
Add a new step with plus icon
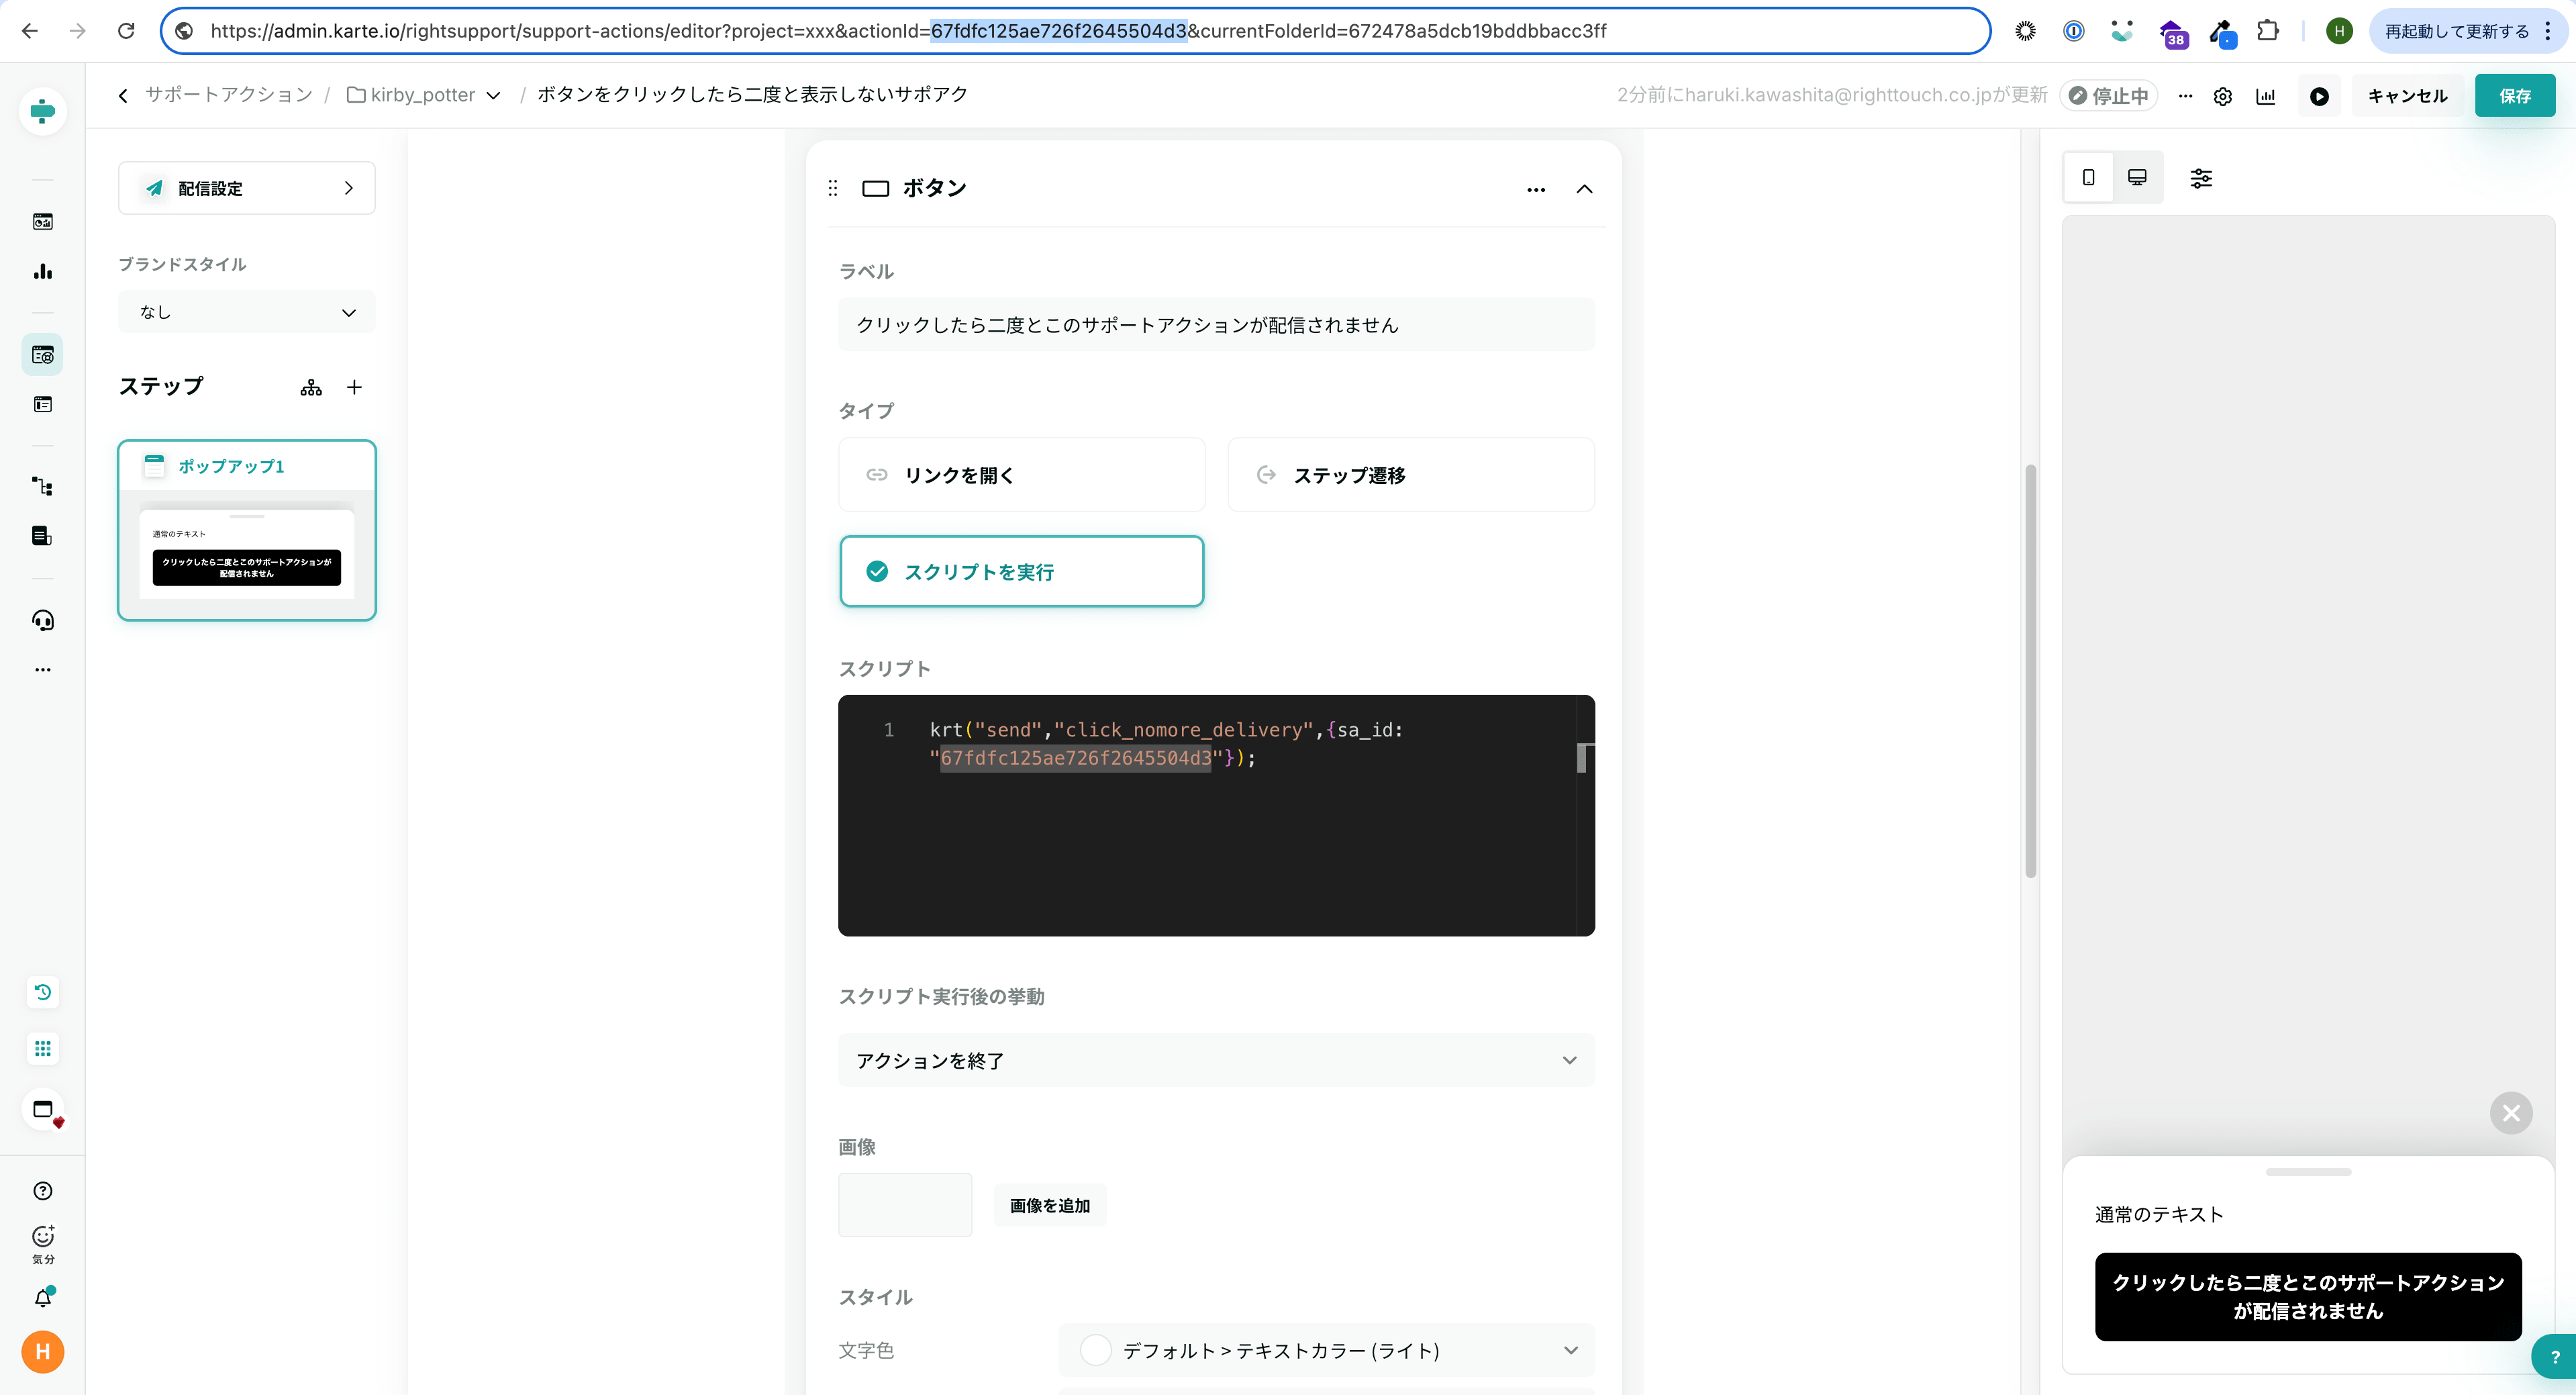(354, 387)
